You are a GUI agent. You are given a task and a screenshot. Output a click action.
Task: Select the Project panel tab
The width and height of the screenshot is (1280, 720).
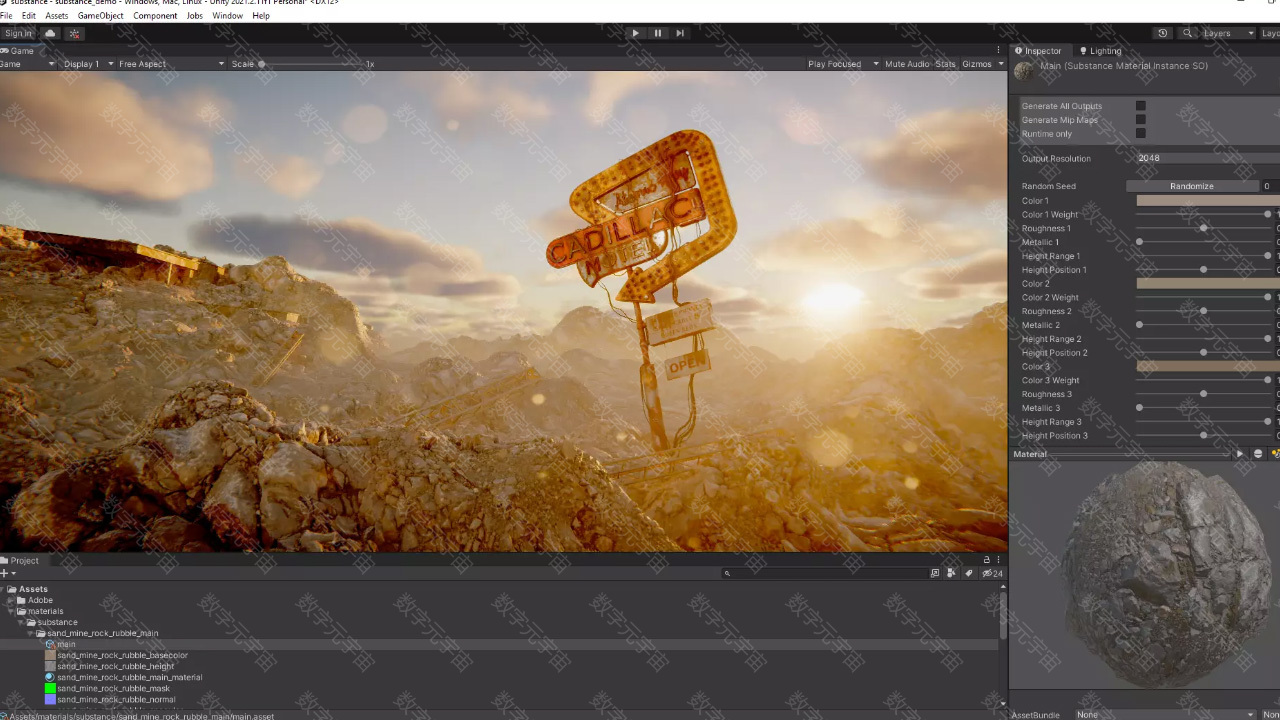click(x=20, y=560)
